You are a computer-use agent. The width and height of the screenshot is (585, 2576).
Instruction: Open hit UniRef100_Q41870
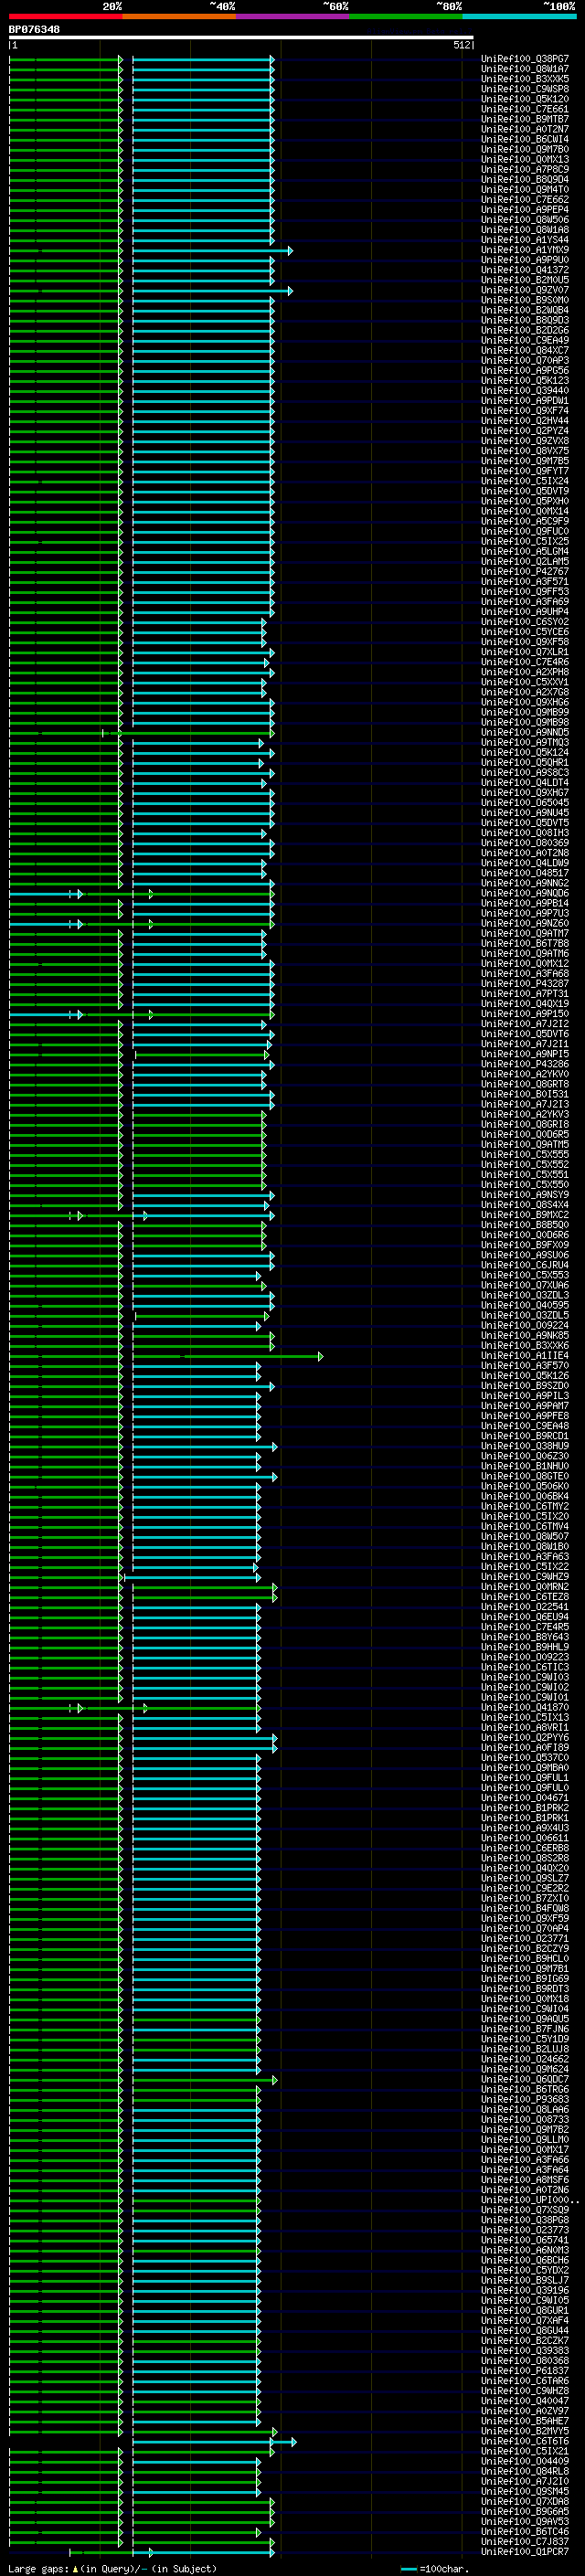click(x=524, y=1708)
